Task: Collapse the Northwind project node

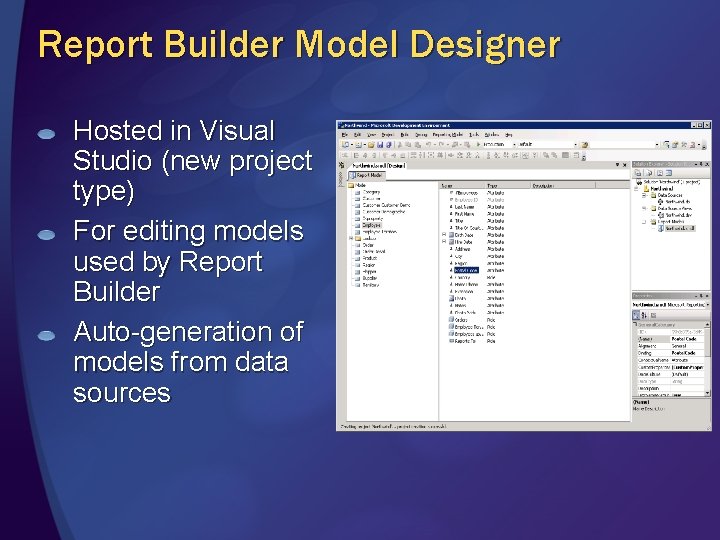Action: coord(636,189)
